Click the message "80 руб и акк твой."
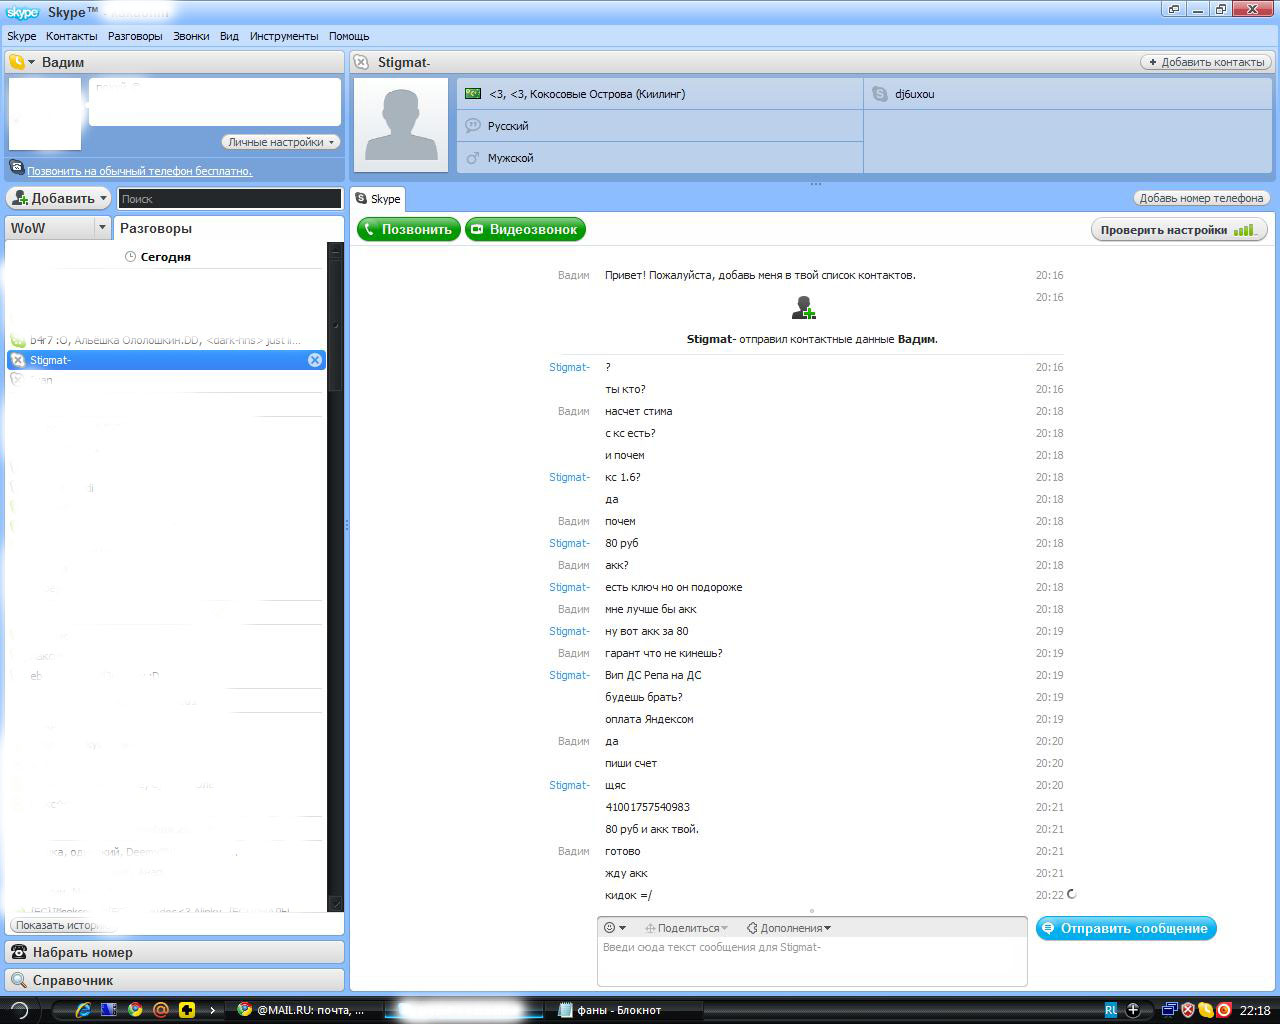The image size is (1280, 1024). [x=652, y=829]
